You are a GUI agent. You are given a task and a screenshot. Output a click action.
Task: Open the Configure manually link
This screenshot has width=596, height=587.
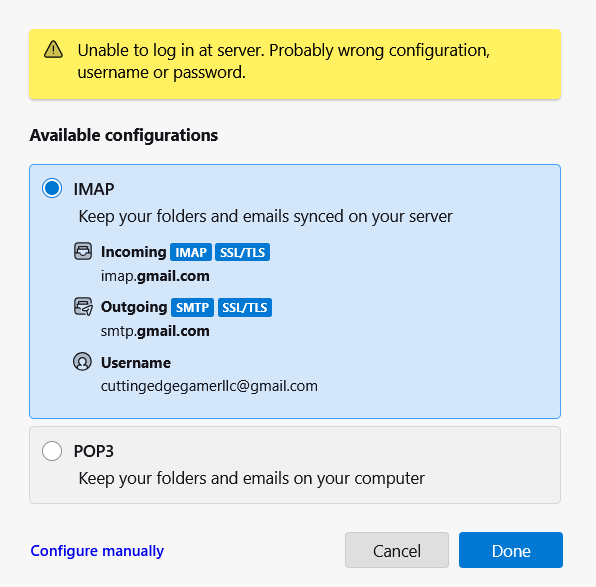(x=97, y=551)
